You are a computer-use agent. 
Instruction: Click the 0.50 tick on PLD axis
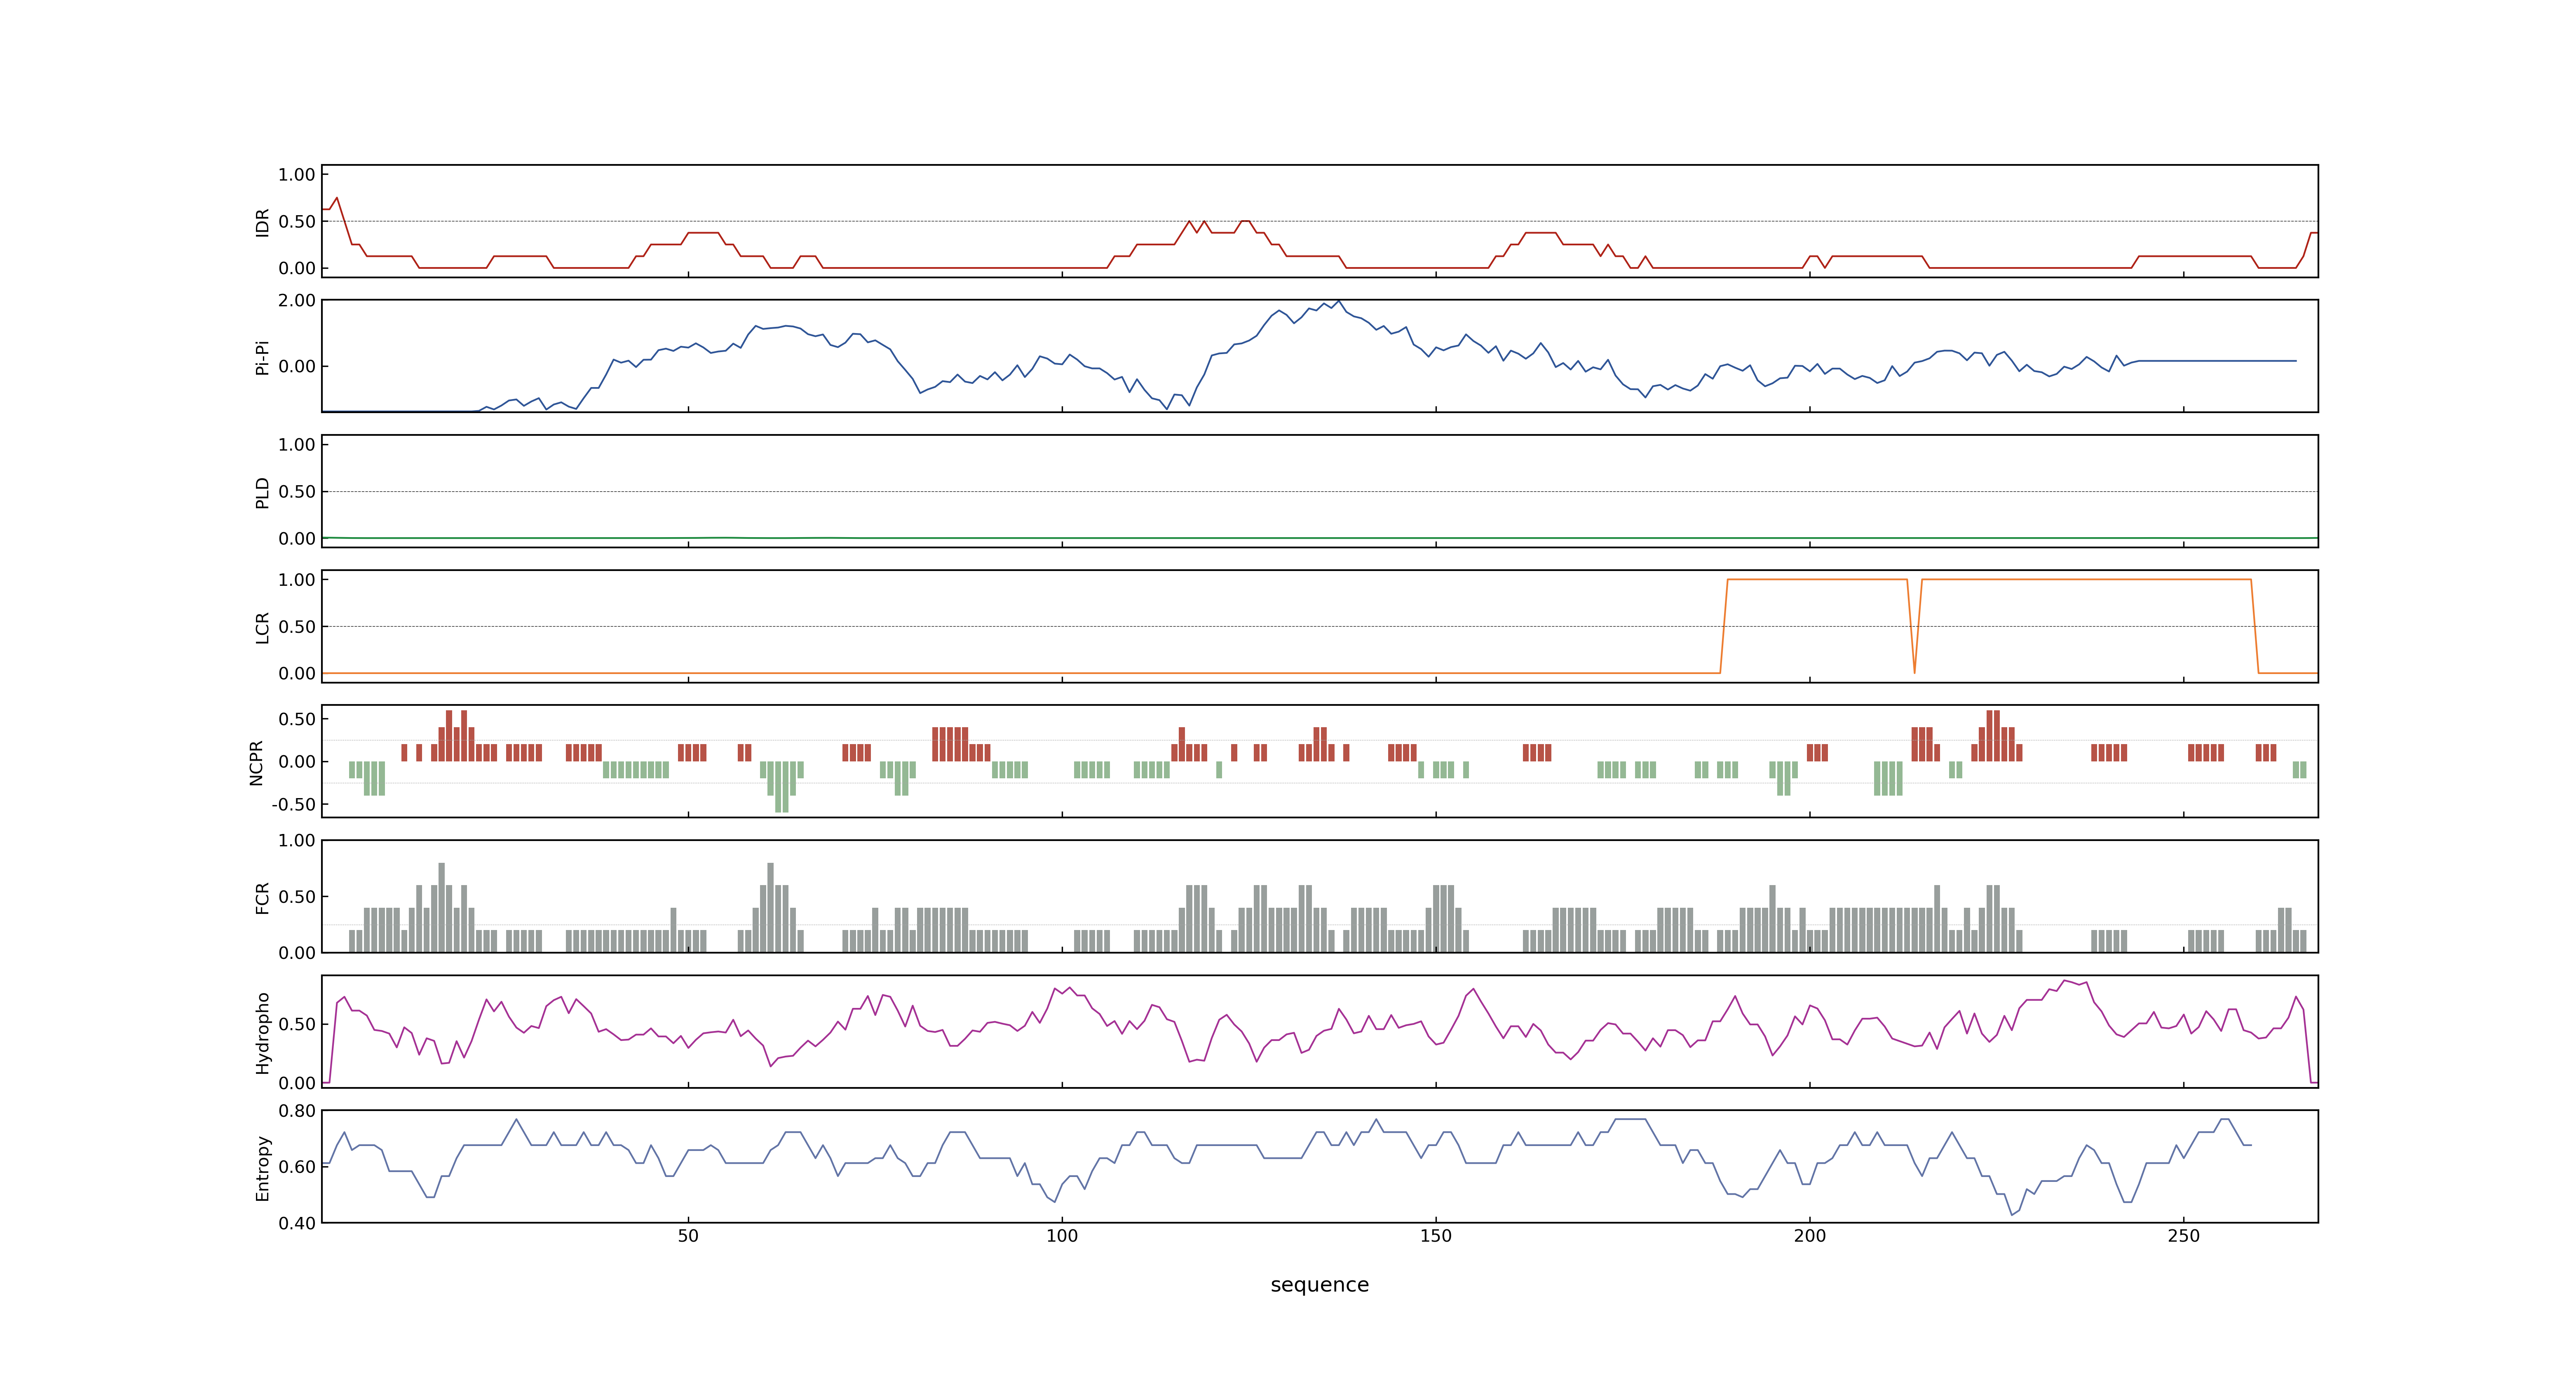[x=297, y=492]
